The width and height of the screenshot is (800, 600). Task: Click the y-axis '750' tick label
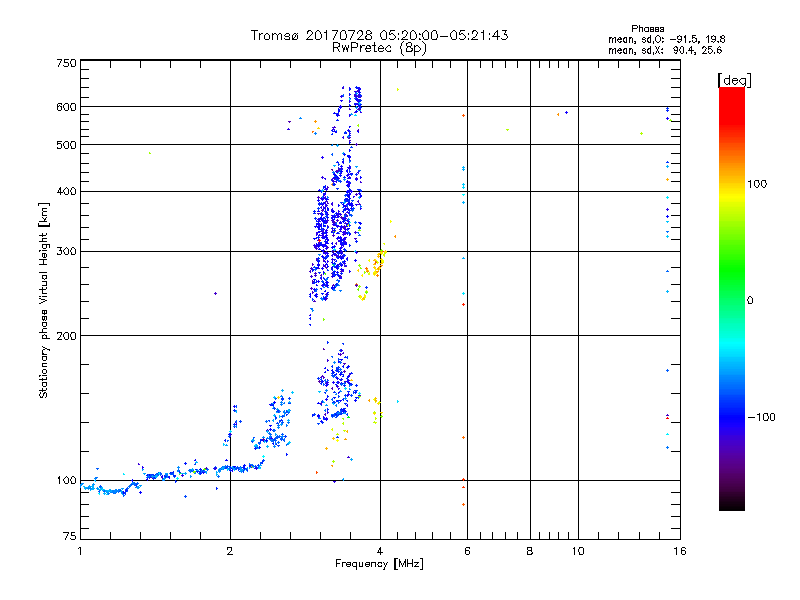tap(66, 63)
